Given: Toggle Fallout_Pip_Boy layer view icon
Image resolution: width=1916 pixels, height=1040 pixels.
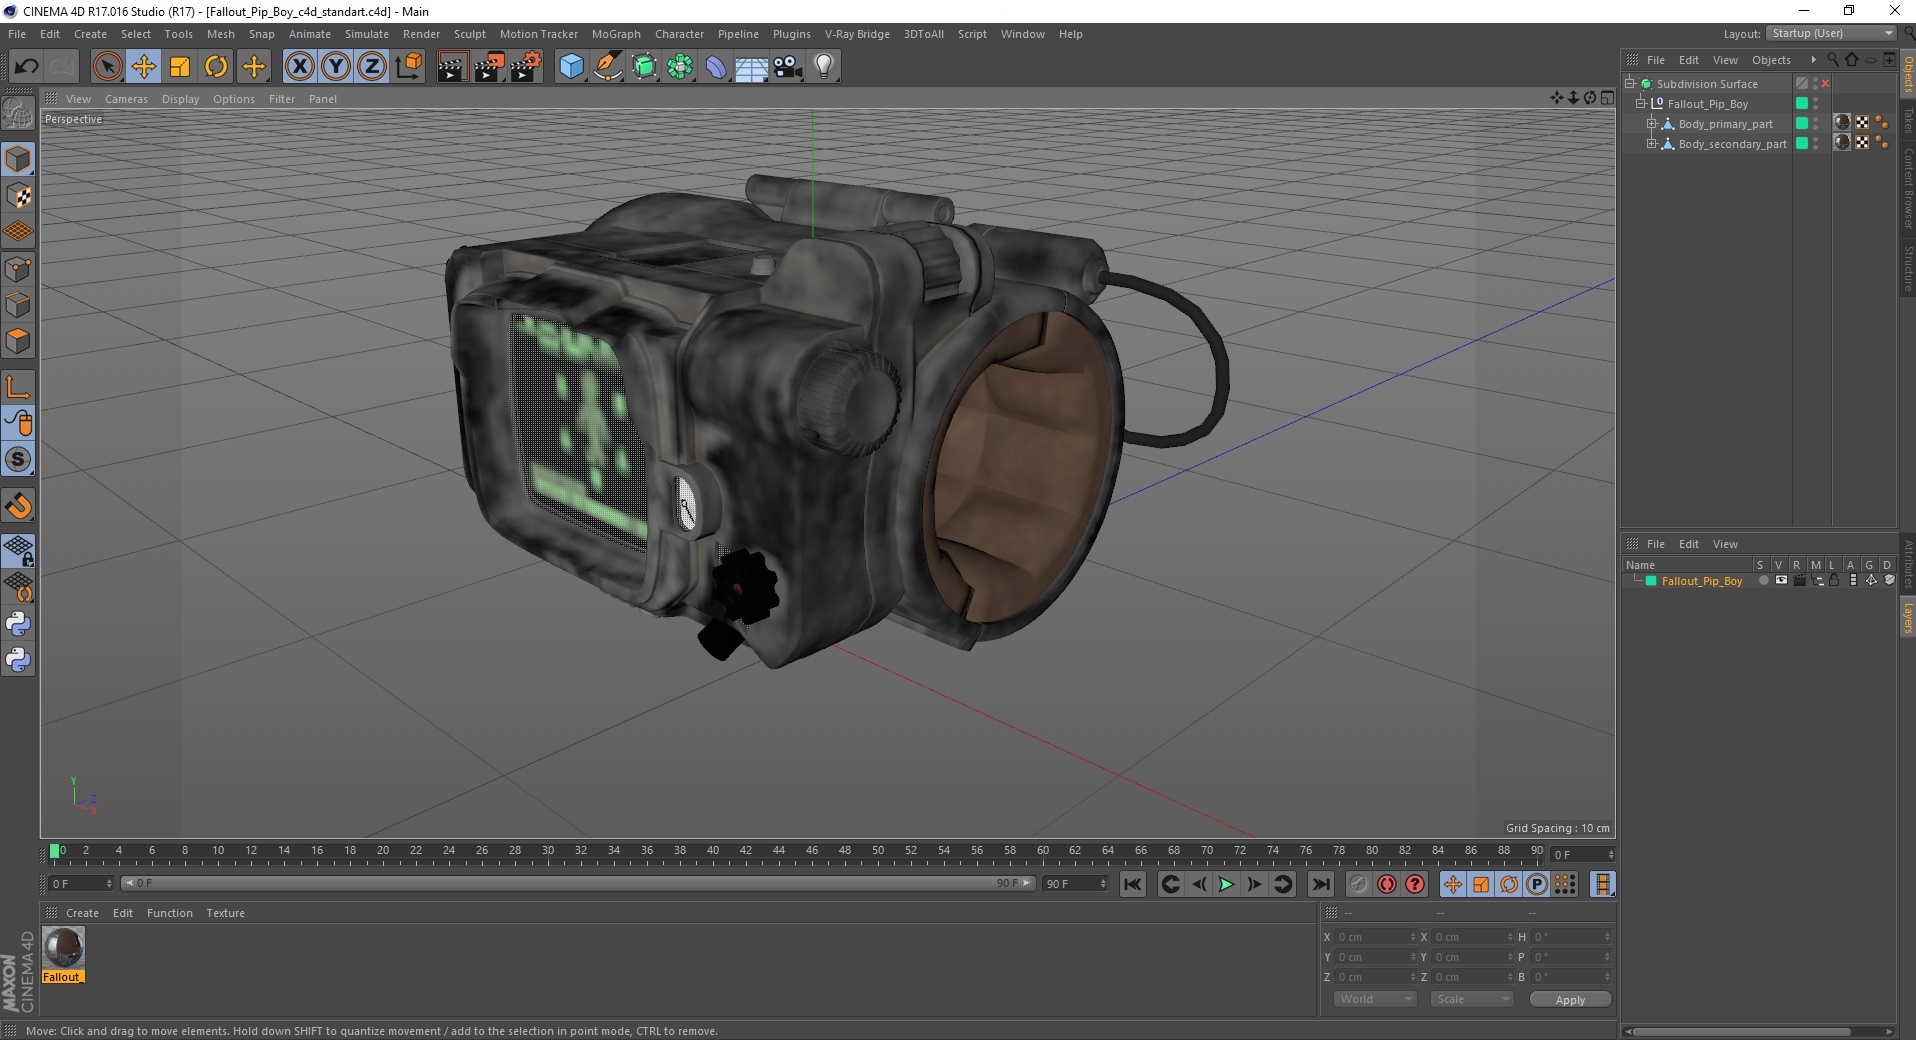Looking at the screenshot, I should tap(1781, 581).
